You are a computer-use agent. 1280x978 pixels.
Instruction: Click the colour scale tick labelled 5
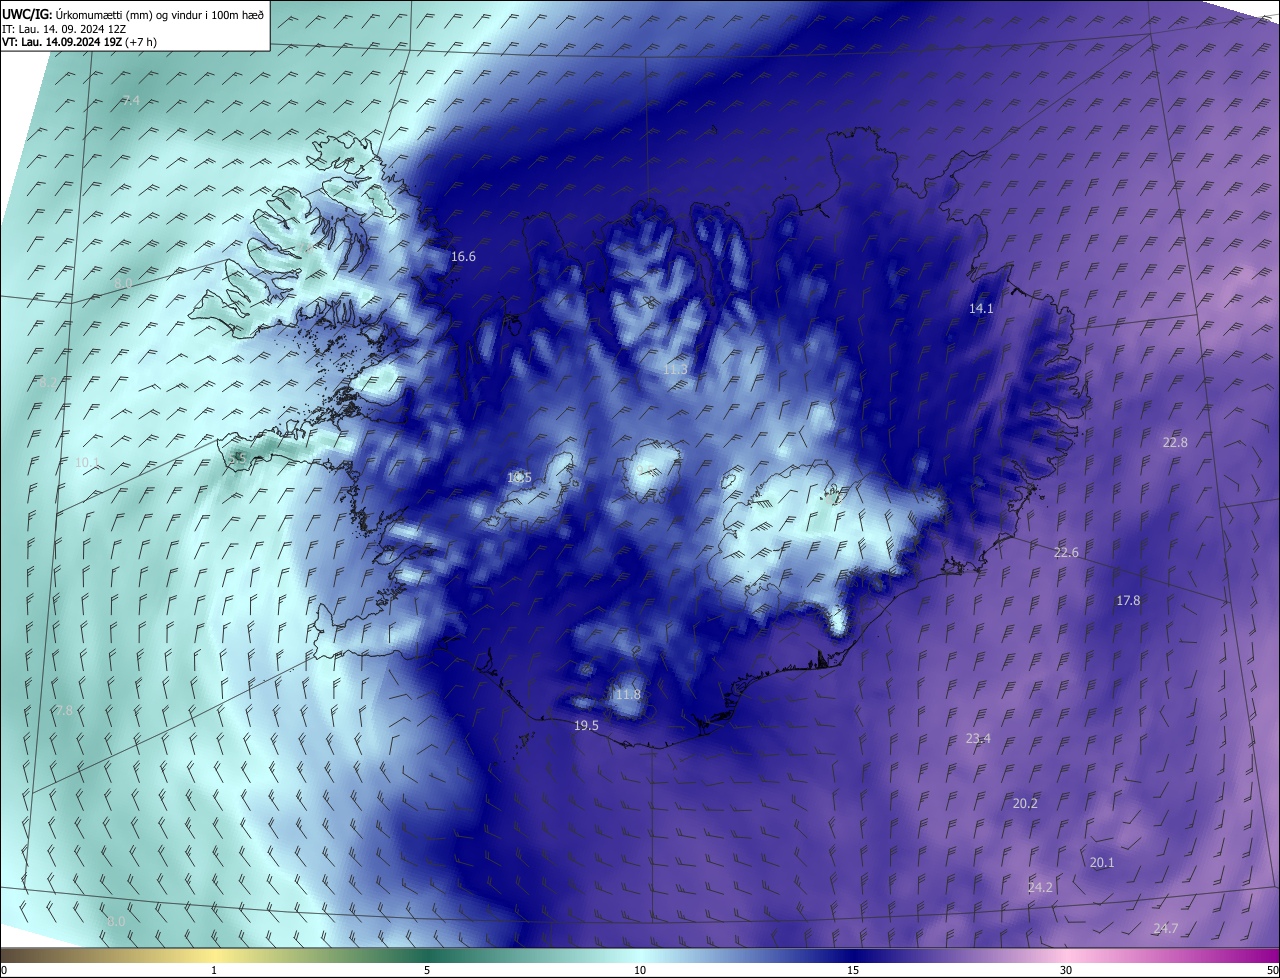(x=427, y=971)
